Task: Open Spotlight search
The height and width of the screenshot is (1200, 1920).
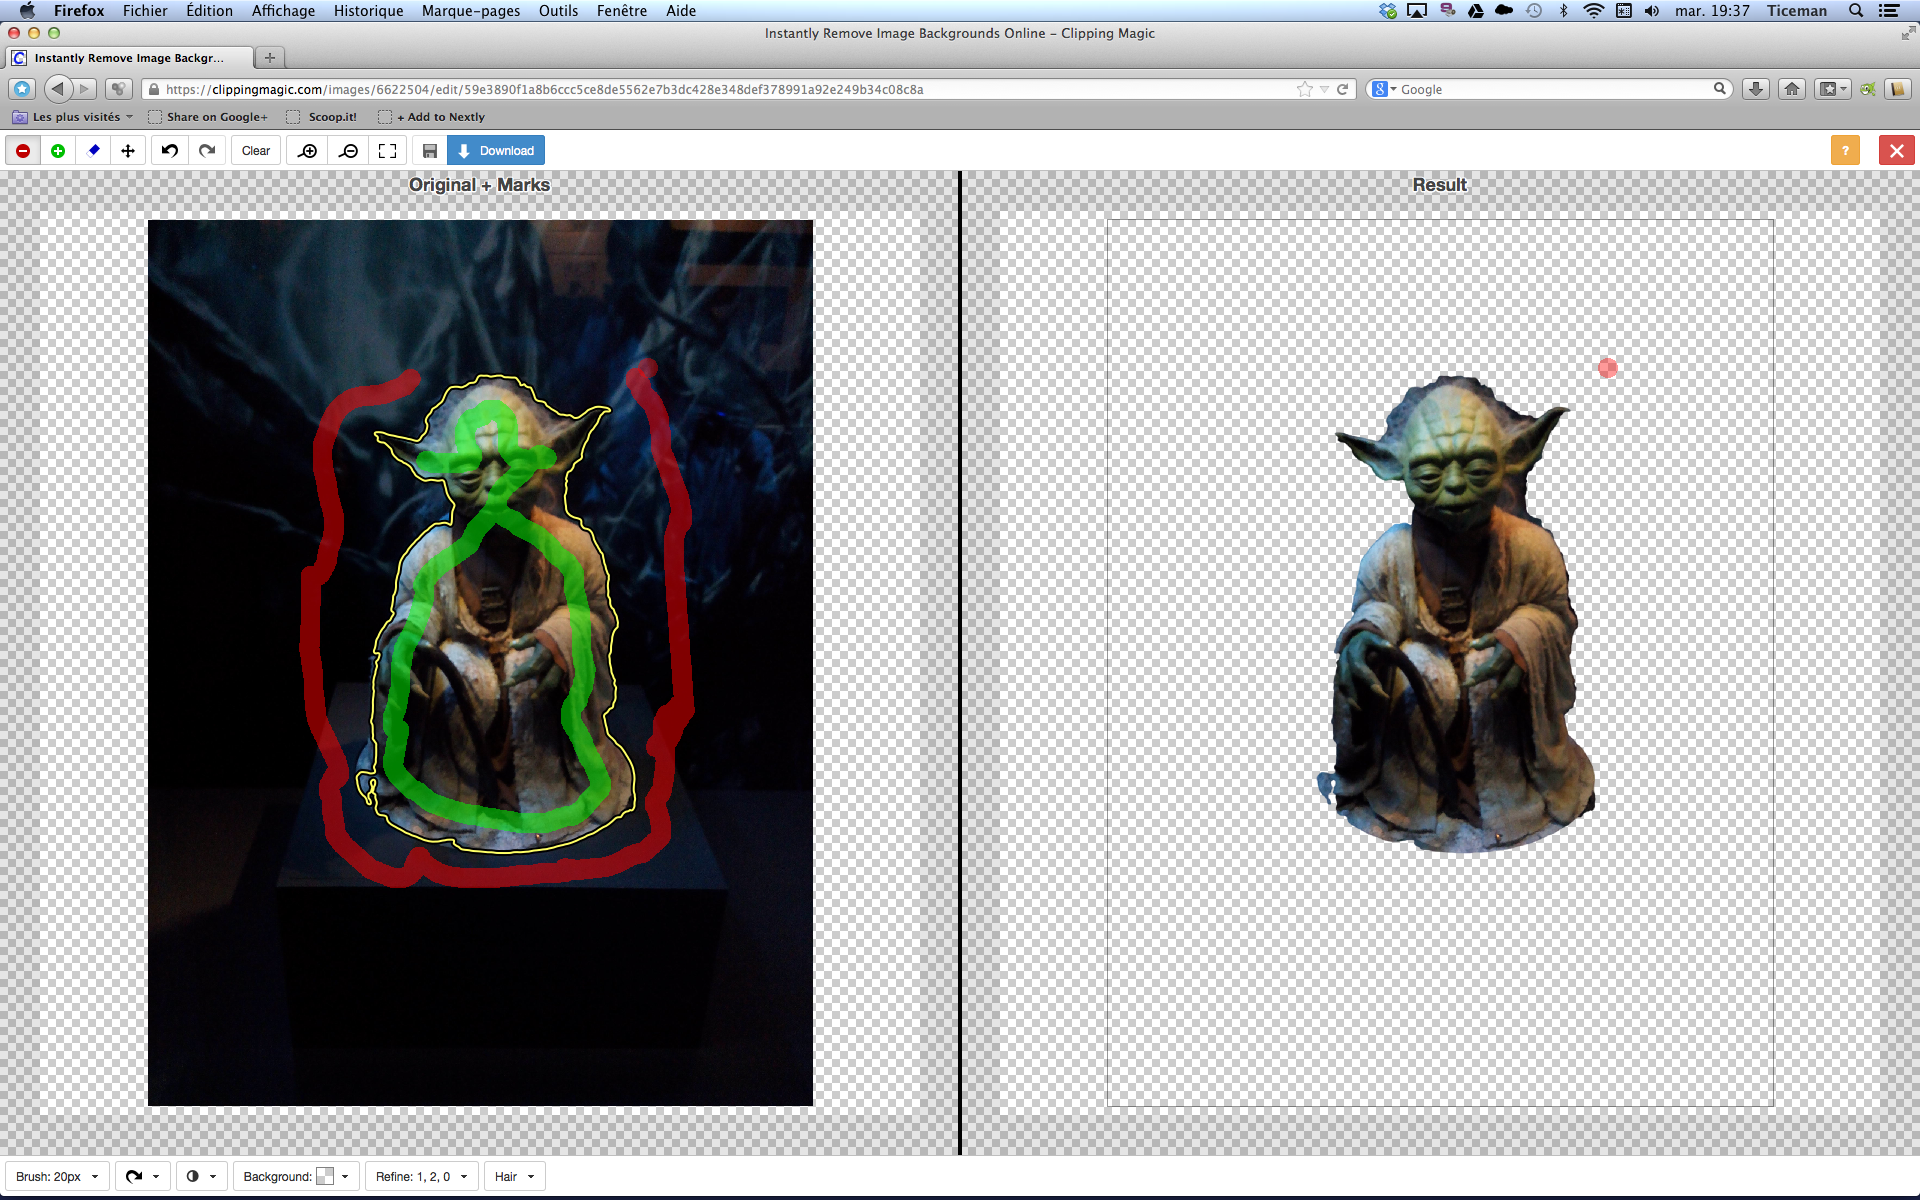Action: pyautogui.click(x=1856, y=11)
